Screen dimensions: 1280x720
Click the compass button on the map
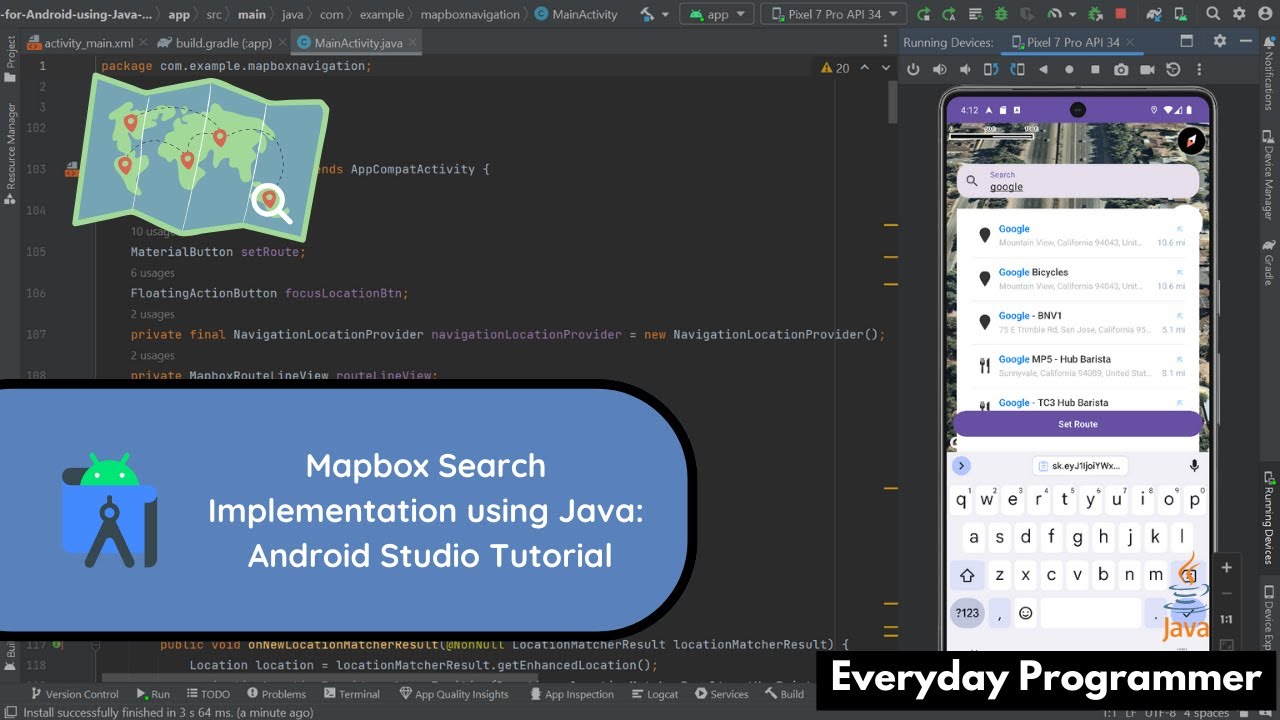coord(1190,141)
